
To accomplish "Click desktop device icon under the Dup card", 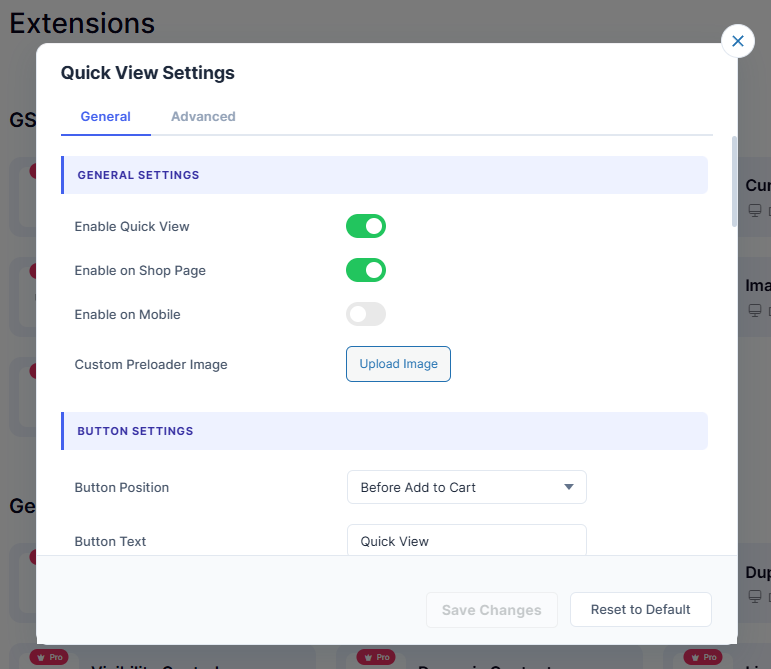I will click(755, 596).
